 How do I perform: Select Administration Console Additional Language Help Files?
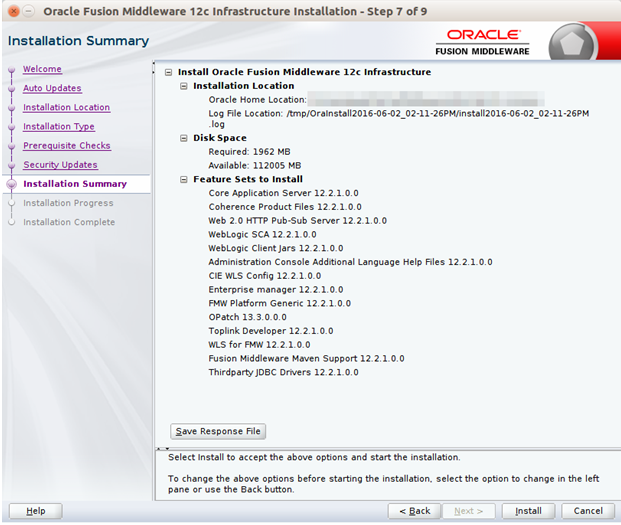click(351, 262)
